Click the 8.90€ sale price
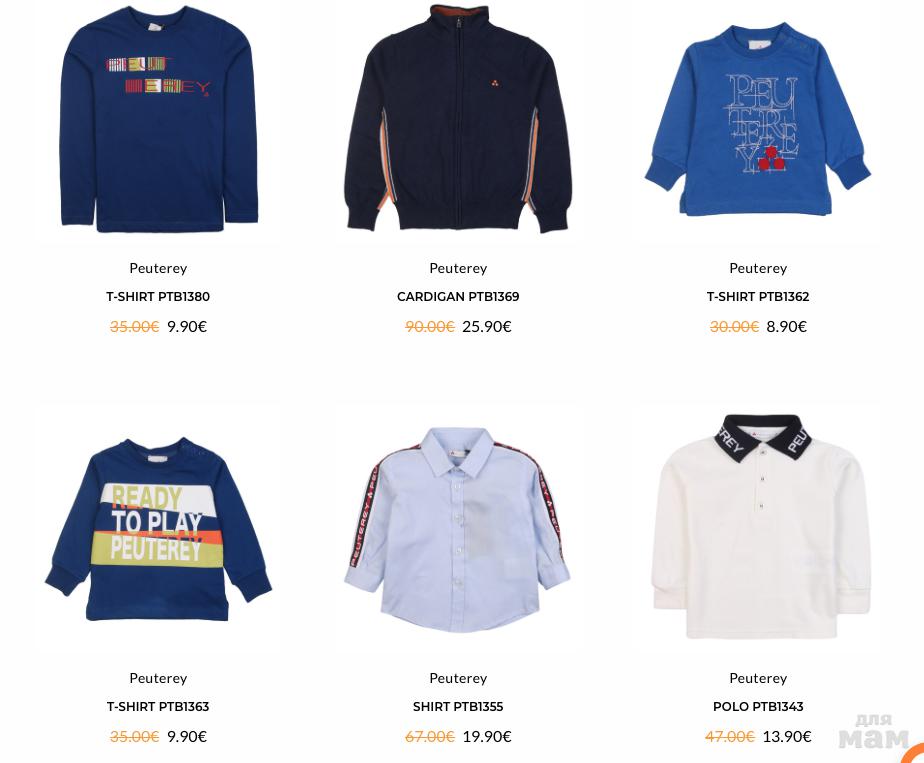Screen dimensions: 924x763 point(786,326)
